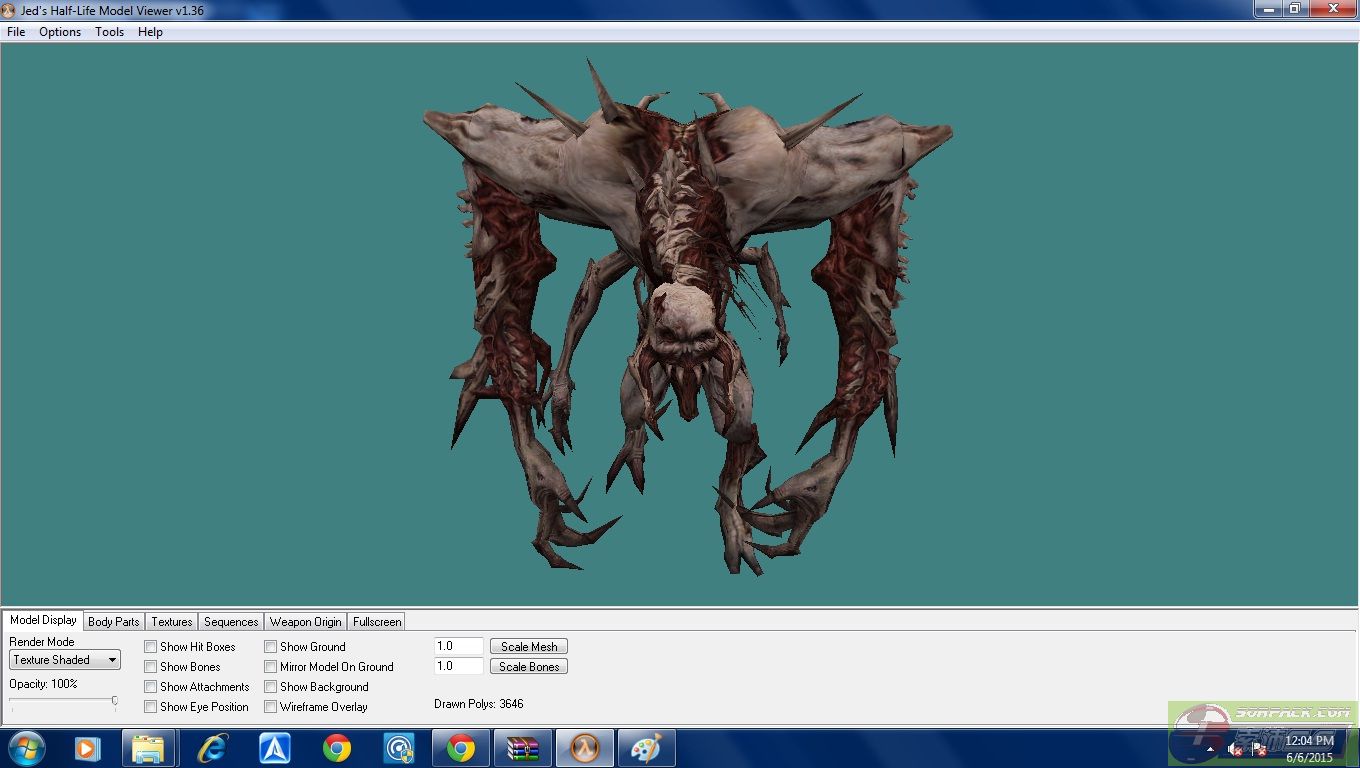Image resolution: width=1360 pixels, height=768 pixels.
Task: Launch Internet Explorer from taskbar
Action: click(212, 748)
